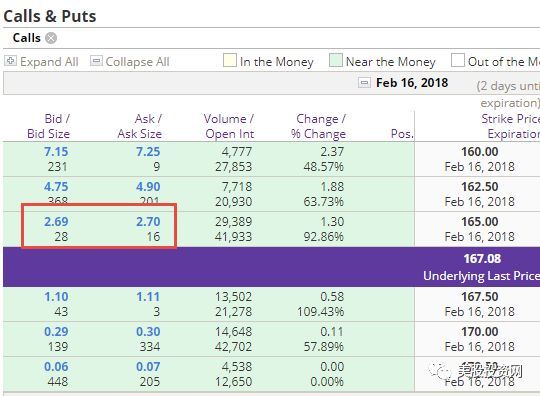The image size is (540, 396).
Task: Click the Out of the Money legend box
Action: pyautogui.click(x=458, y=60)
